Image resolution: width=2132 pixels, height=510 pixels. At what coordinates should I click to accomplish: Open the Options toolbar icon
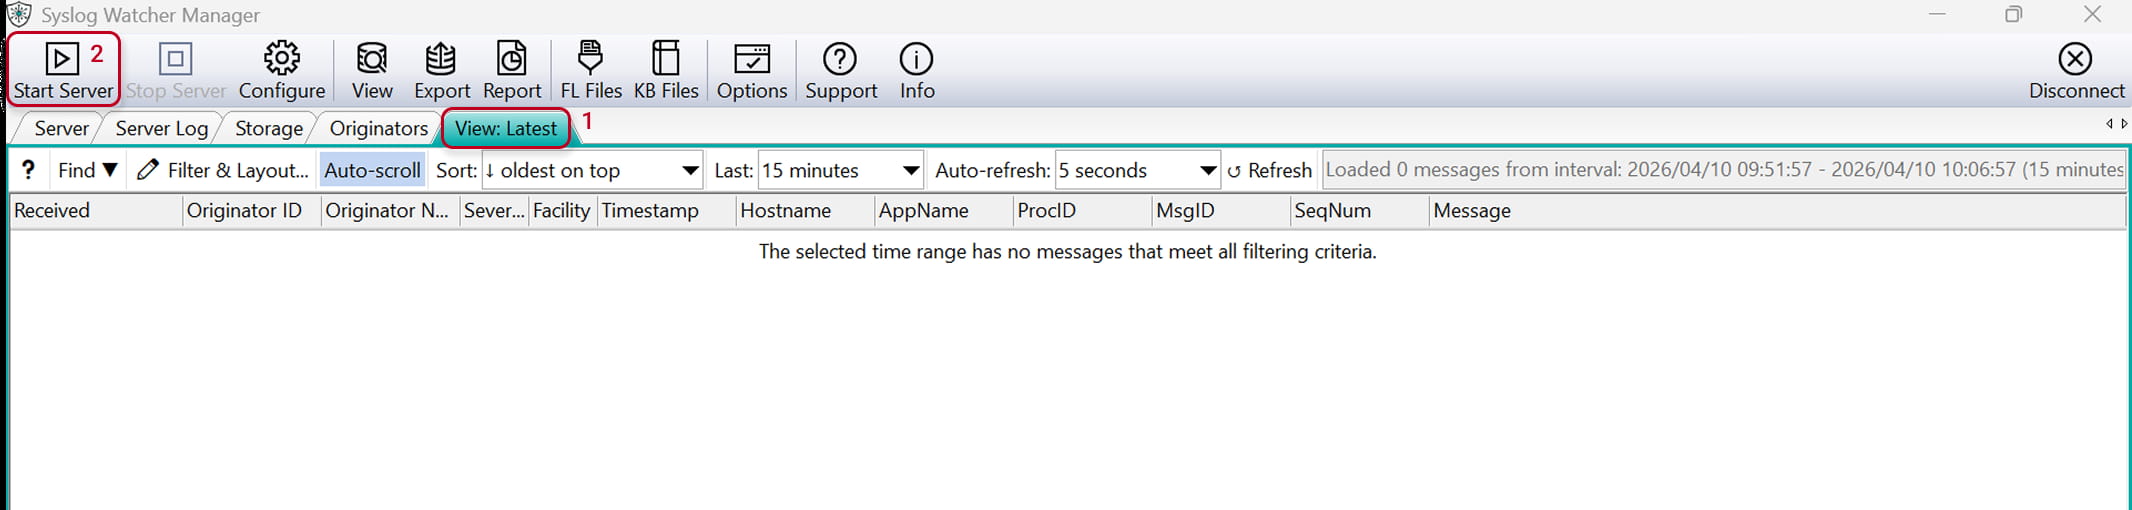click(x=752, y=59)
